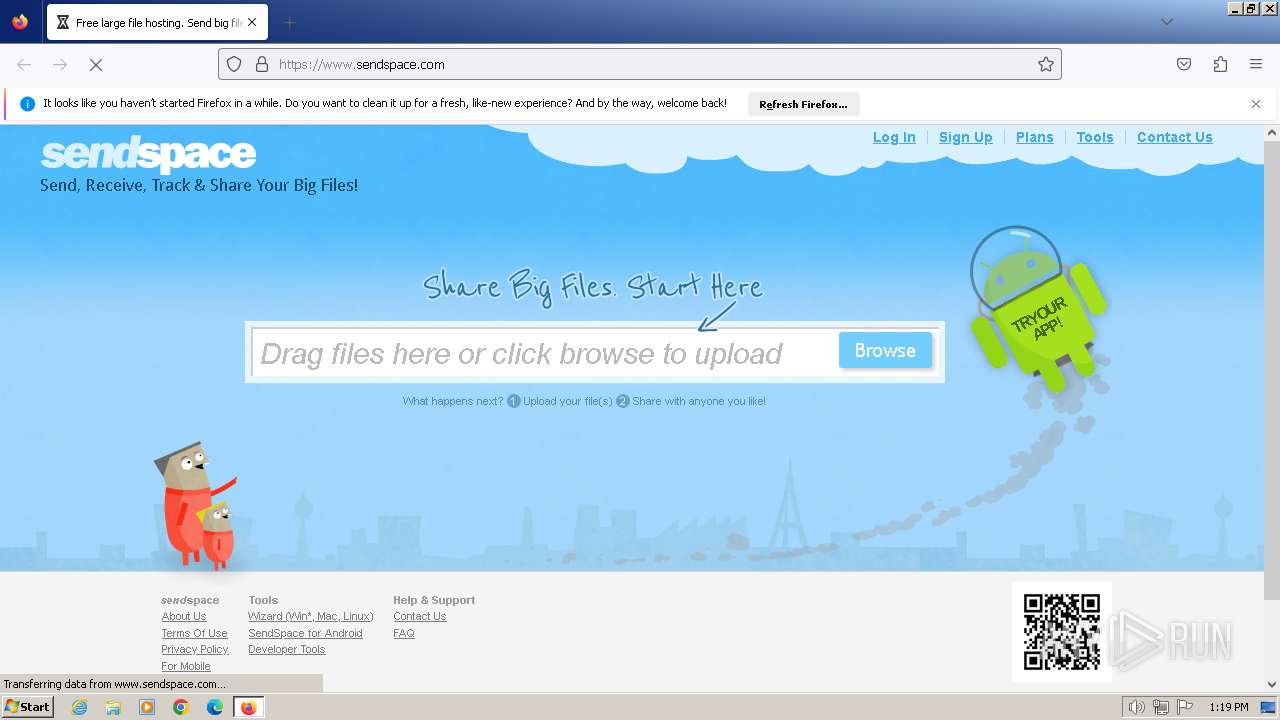Launch Internet Explorer from taskbar
The image size is (1280, 720).
click(x=80, y=707)
